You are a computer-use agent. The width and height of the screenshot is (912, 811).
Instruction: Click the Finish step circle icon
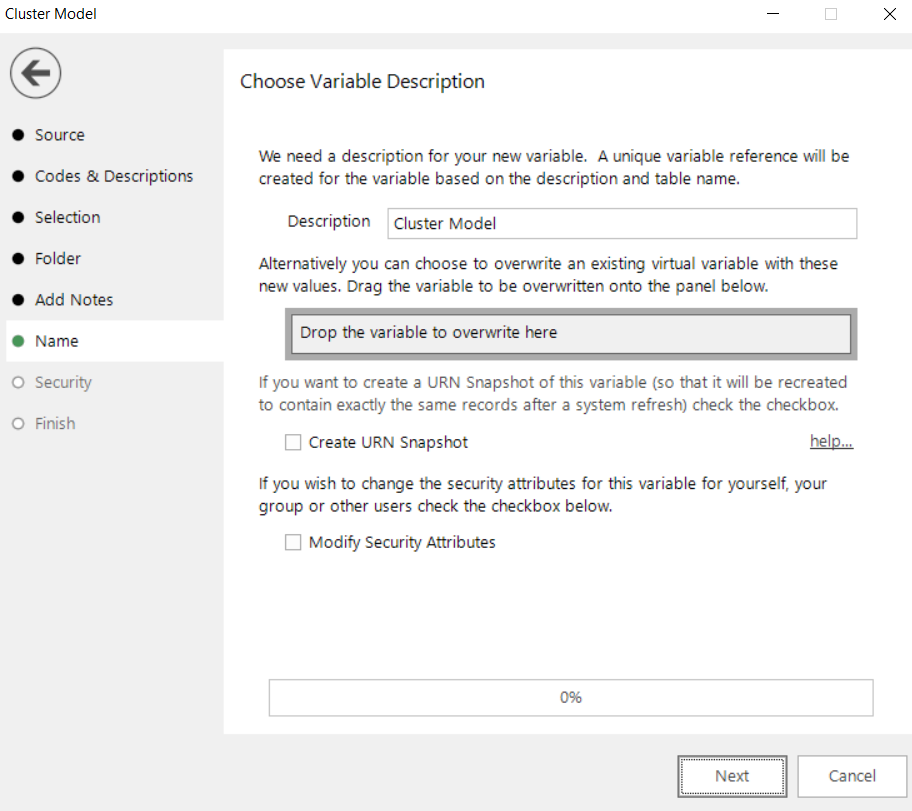coord(18,424)
